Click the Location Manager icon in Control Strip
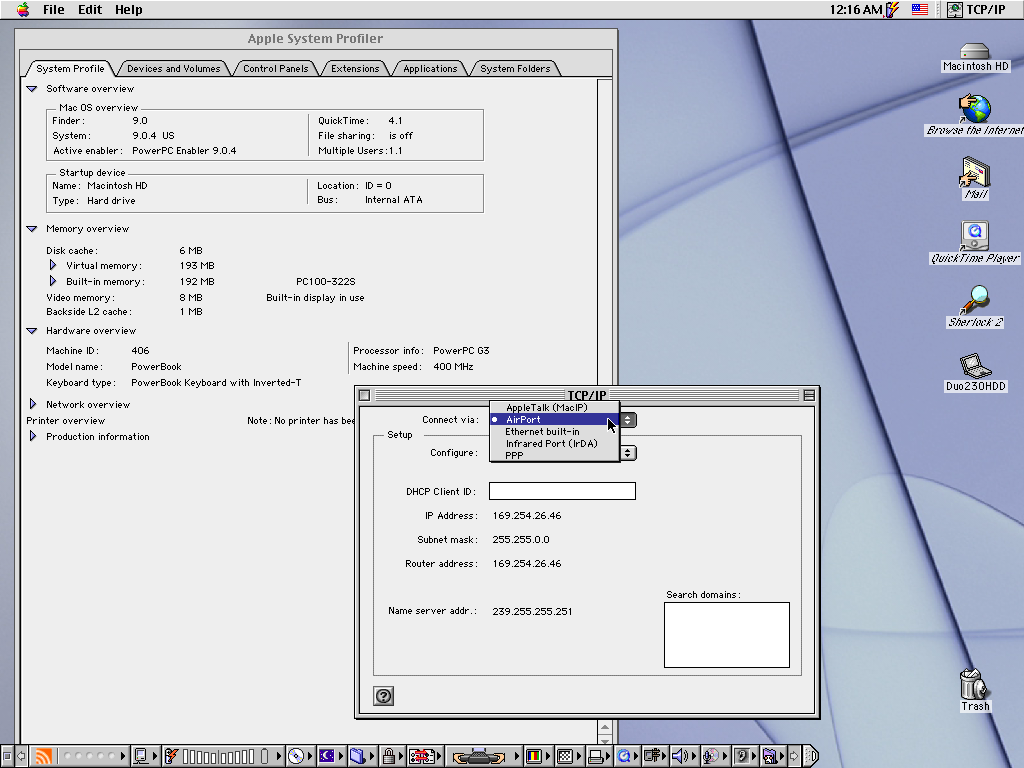Image resolution: width=1024 pixels, height=768 pixels. coord(422,756)
